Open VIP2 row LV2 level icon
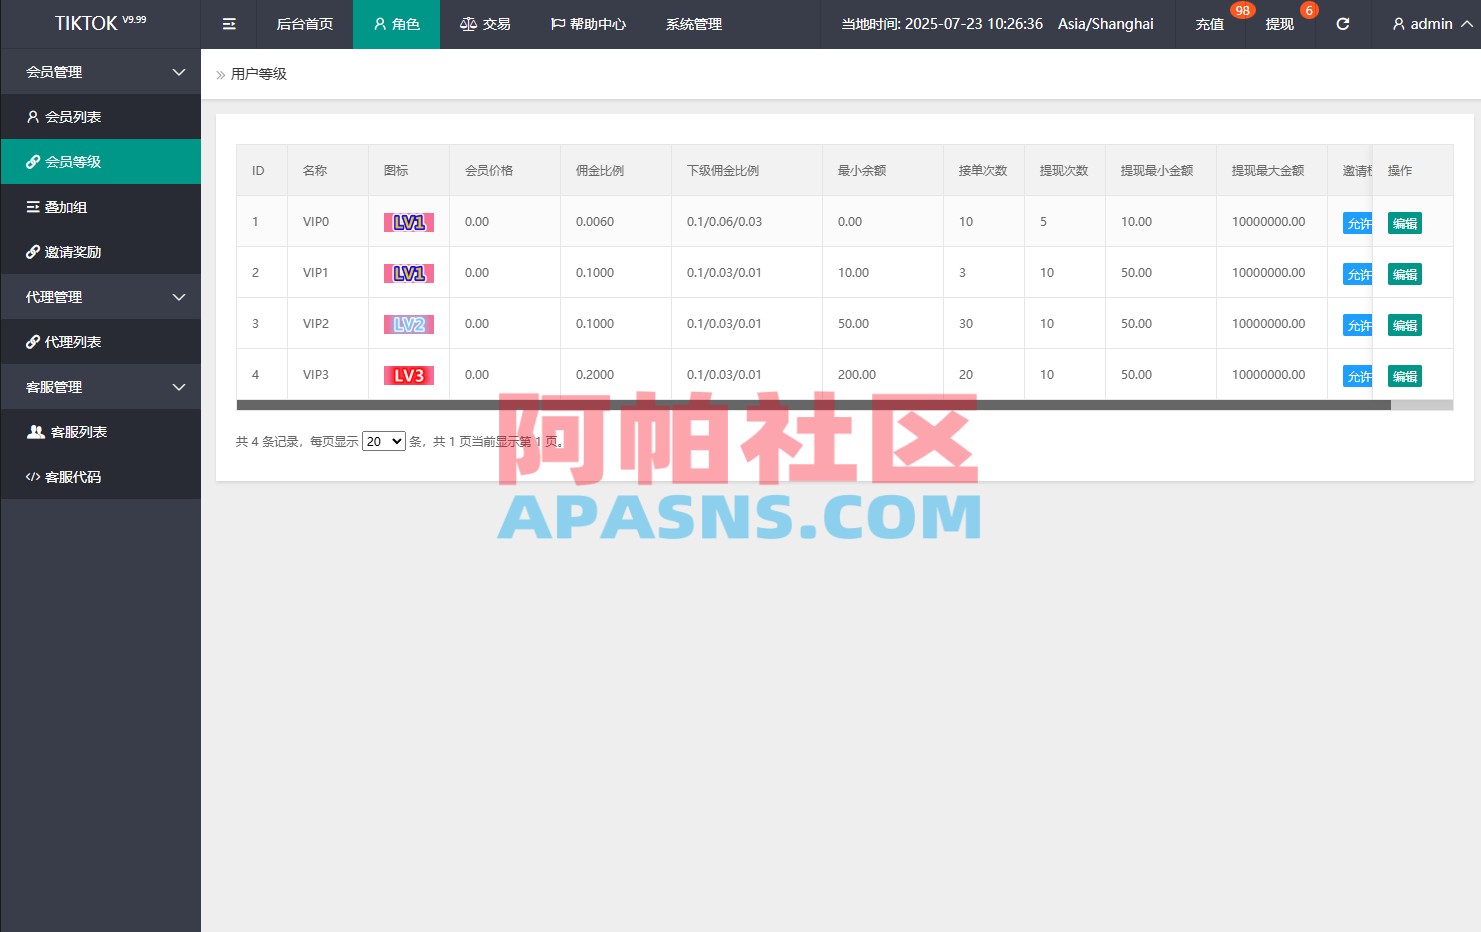Screen dimensions: 1481x932 pyautogui.click(x=409, y=325)
